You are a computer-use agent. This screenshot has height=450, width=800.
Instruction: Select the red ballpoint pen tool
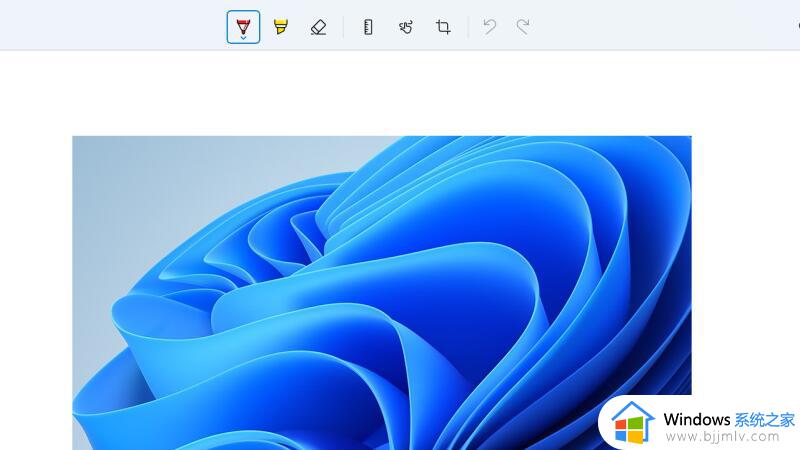243,27
